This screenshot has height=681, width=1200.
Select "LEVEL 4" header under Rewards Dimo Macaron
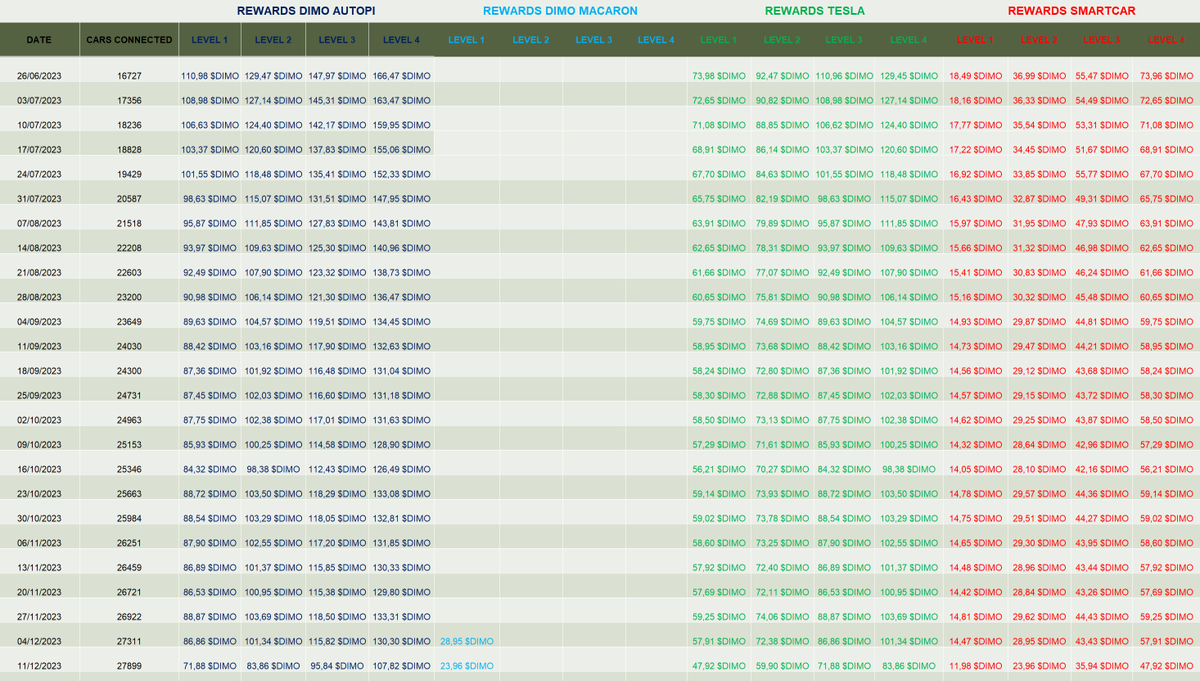click(656, 40)
